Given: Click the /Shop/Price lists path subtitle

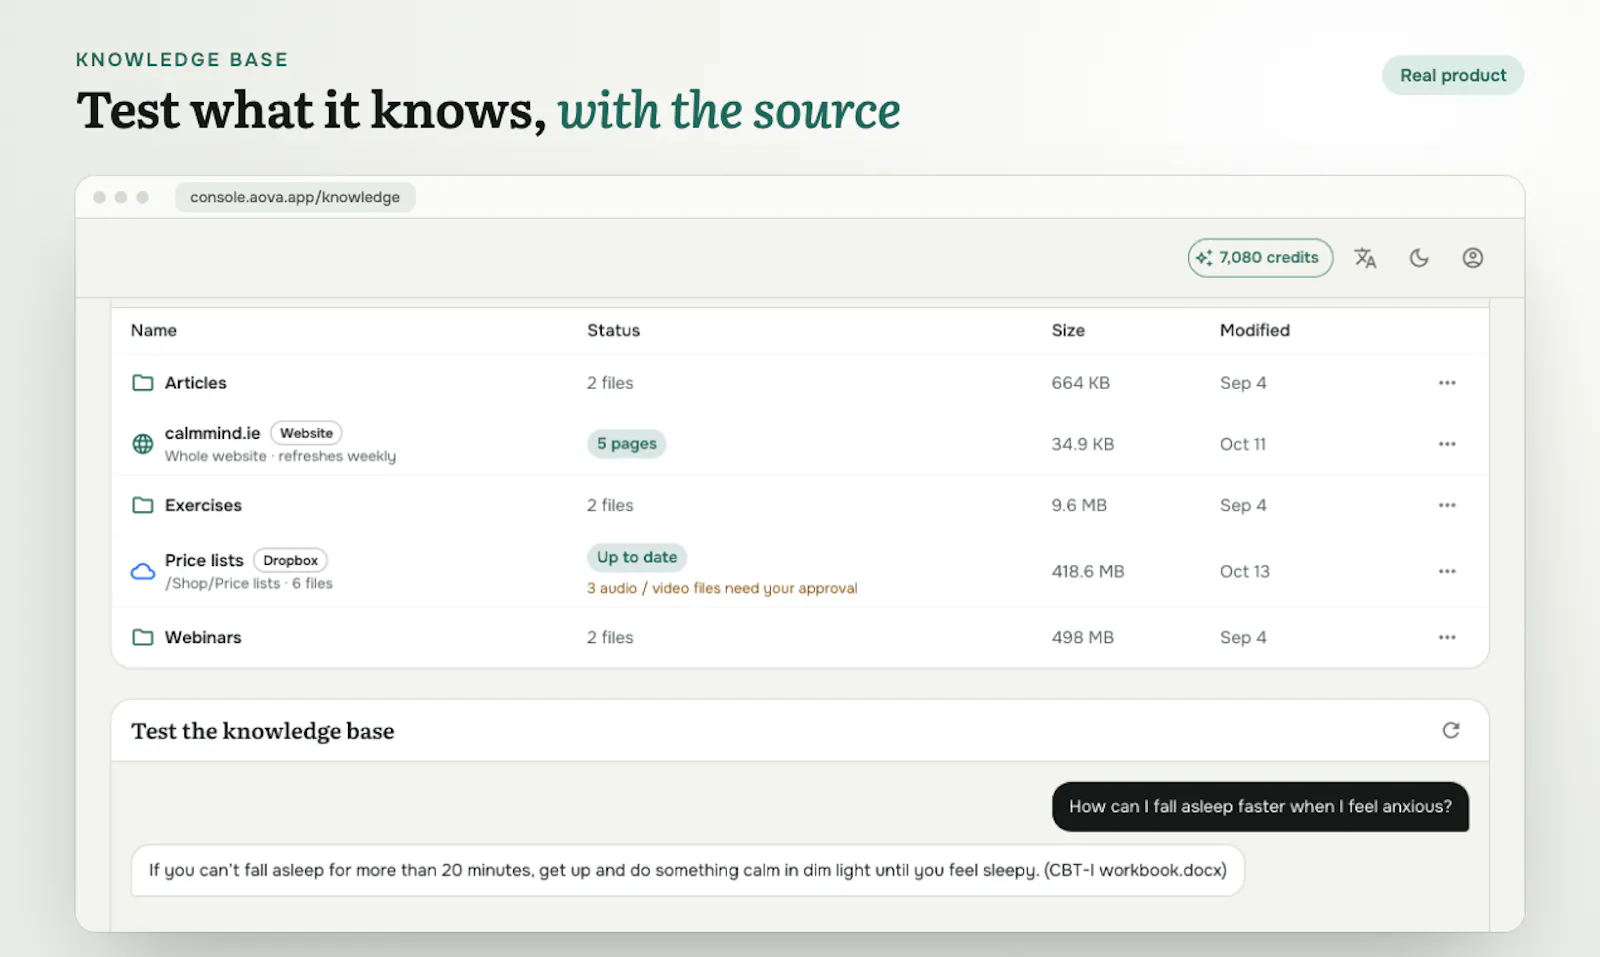Looking at the screenshot, I should (x=249, y=583).
